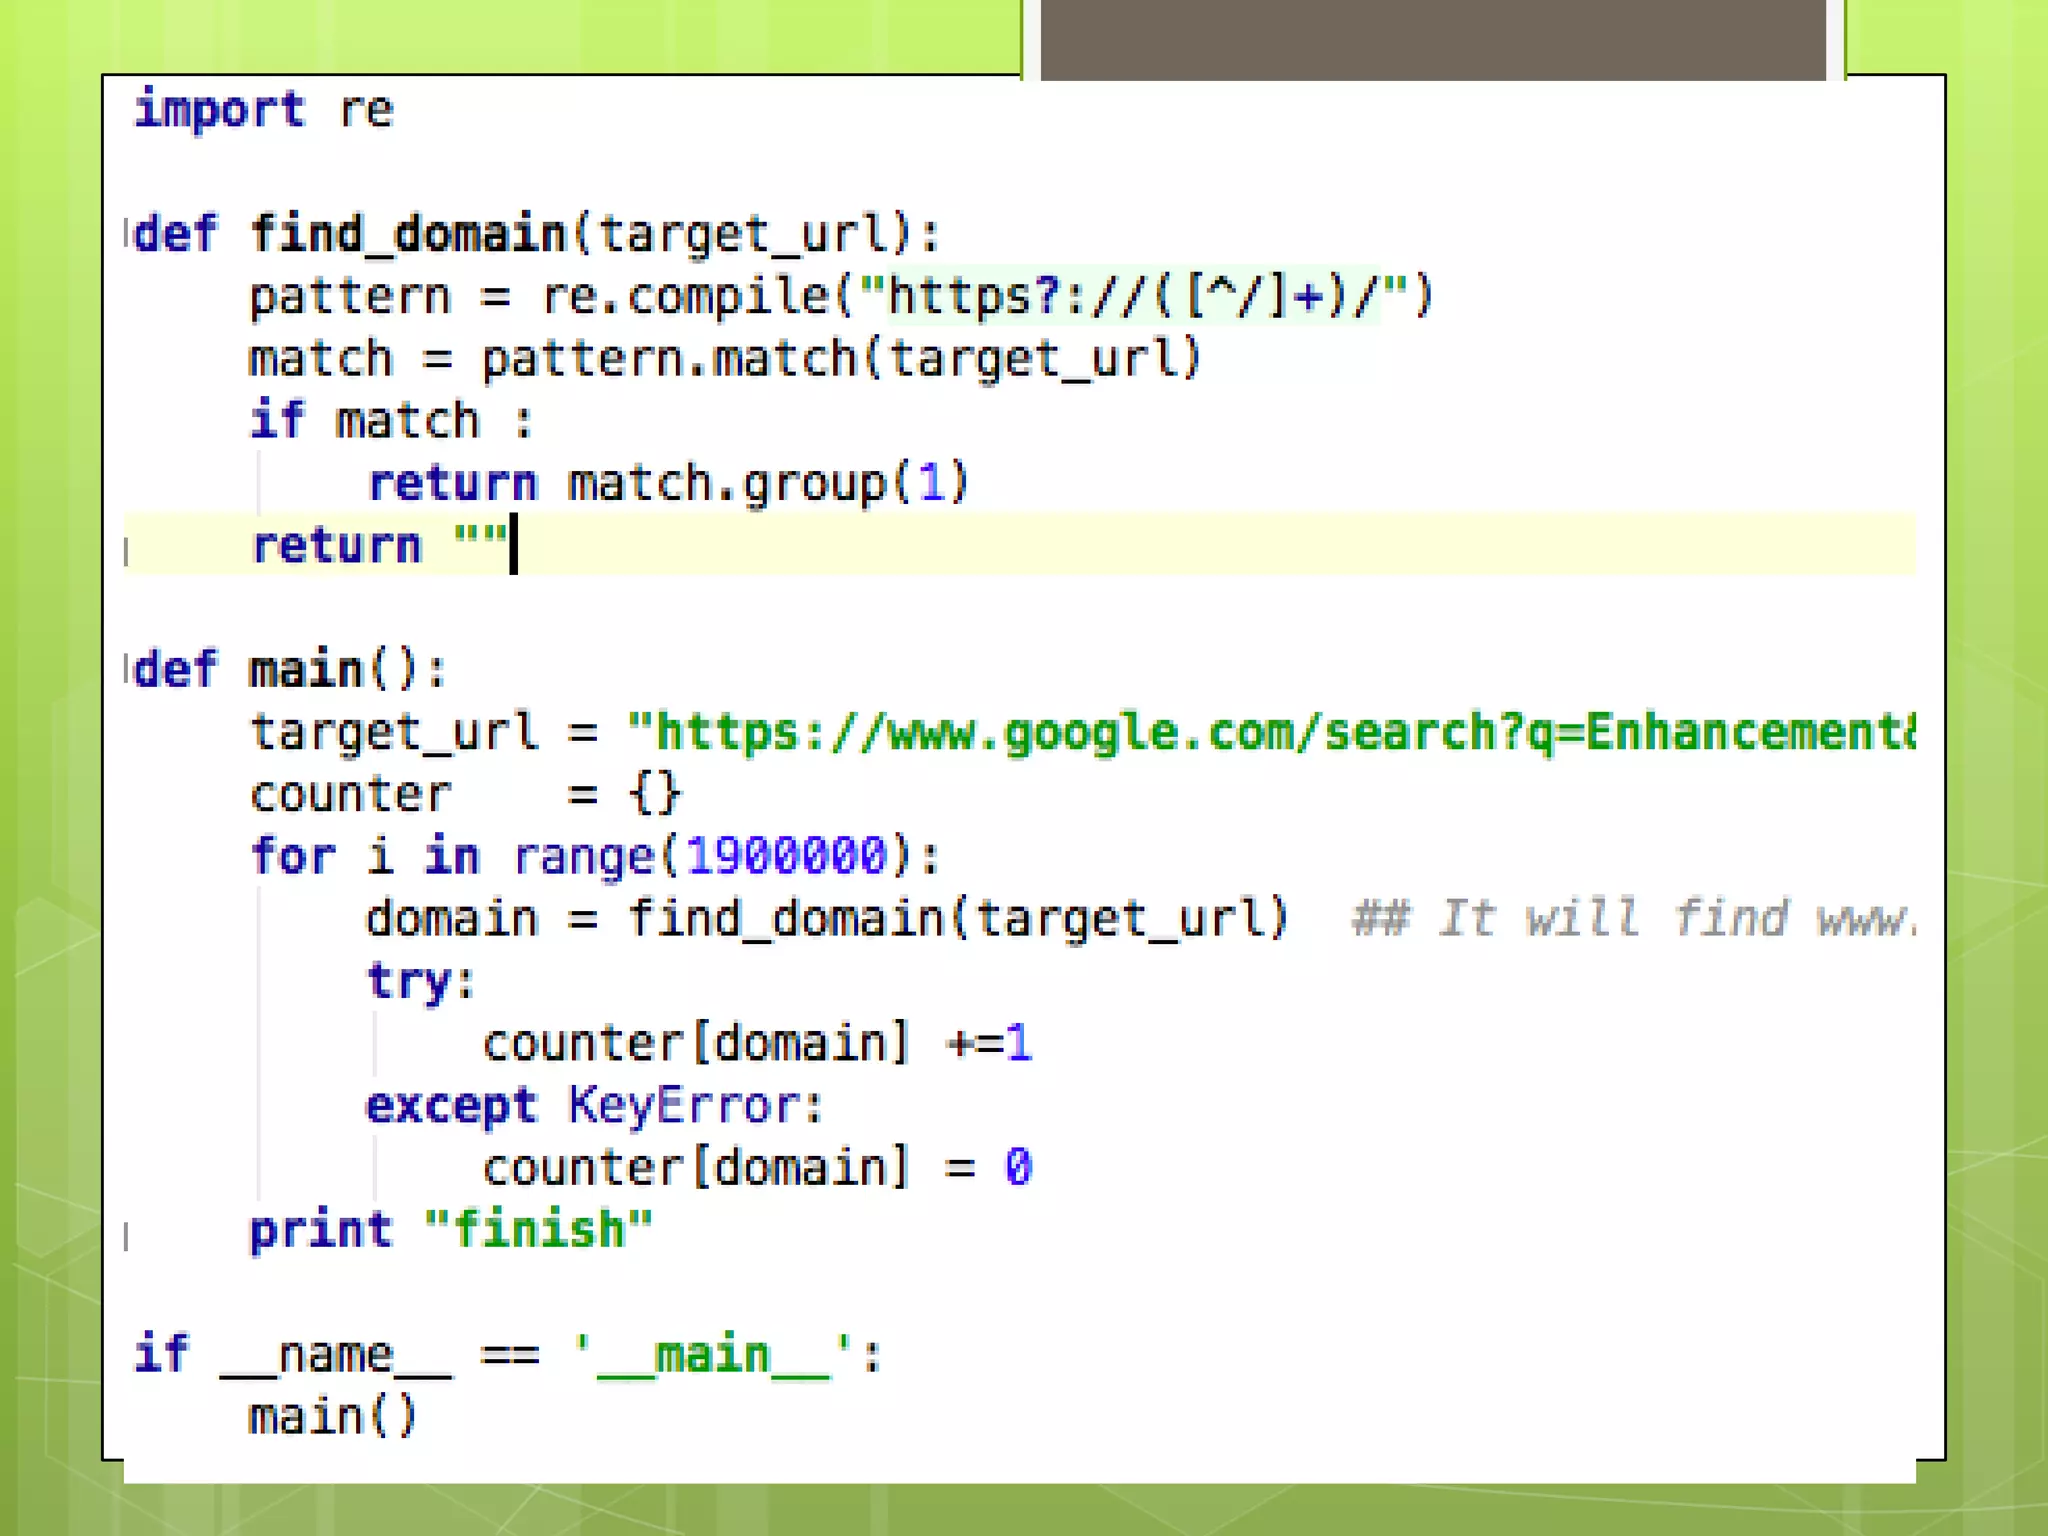Screen dimensions: 2048x1536
Task: Click the '## It will find www' comment
Action: click(1632, 919)
